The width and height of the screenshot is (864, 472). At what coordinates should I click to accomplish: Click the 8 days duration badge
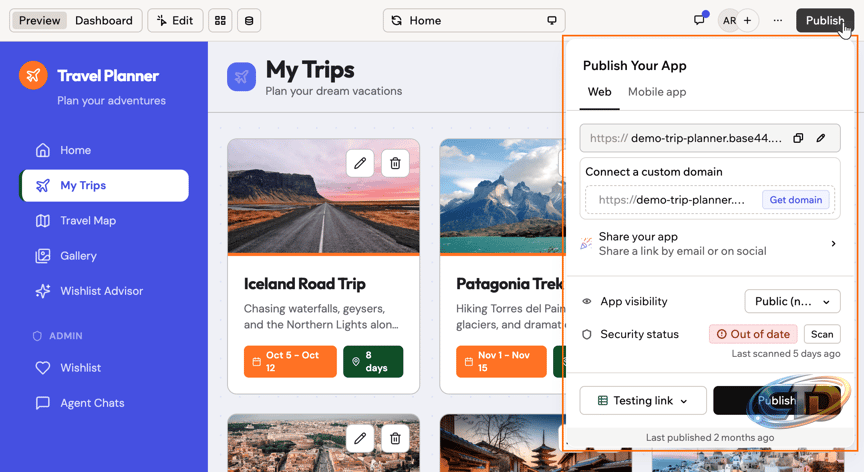tap(373, 361)
